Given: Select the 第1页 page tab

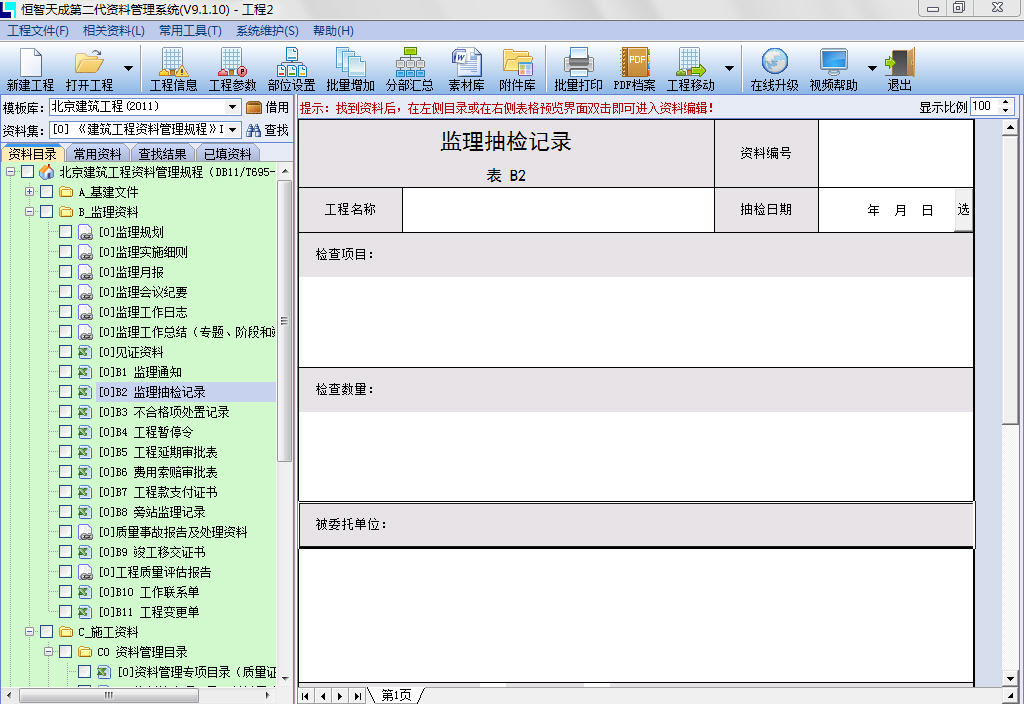Looking at the screenshot, I should click(x=396, y=696).
